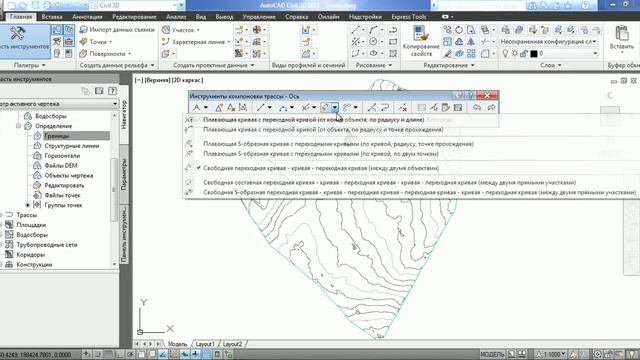
Task: Click the Parcel (Участок) icon
Action: click(166, 30)
